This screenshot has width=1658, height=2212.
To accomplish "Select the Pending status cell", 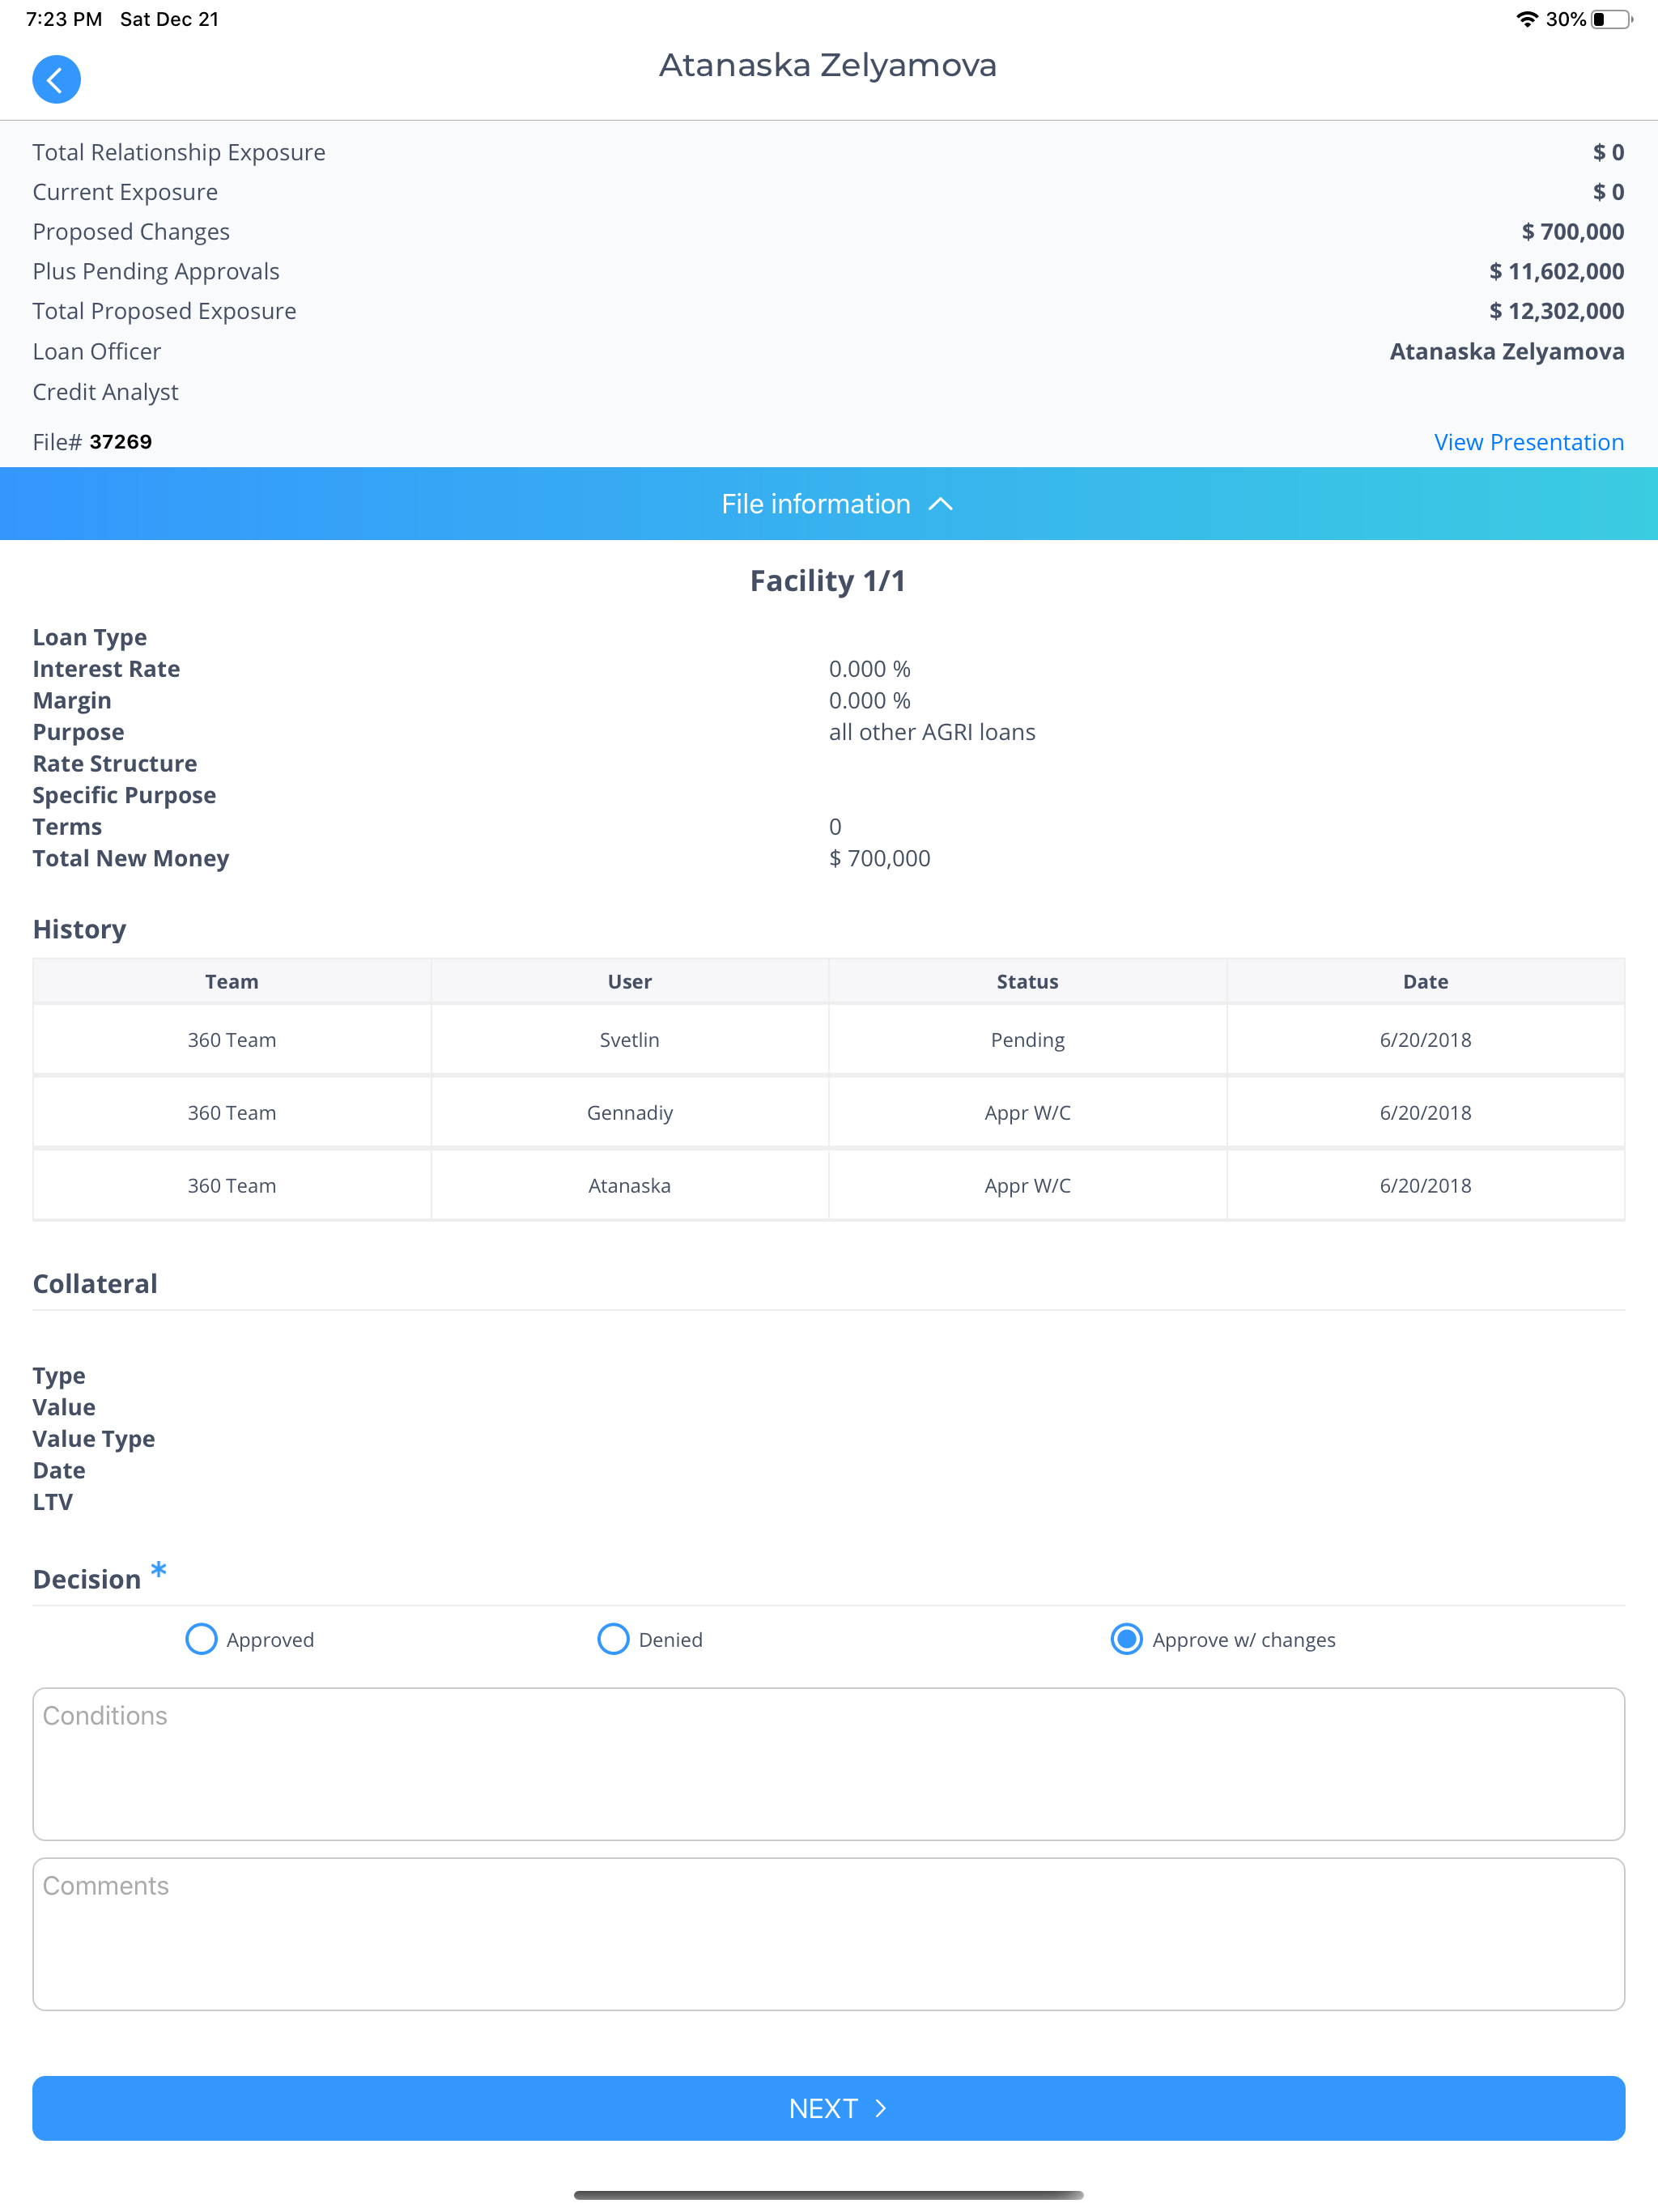I will coord(1028,1040).
